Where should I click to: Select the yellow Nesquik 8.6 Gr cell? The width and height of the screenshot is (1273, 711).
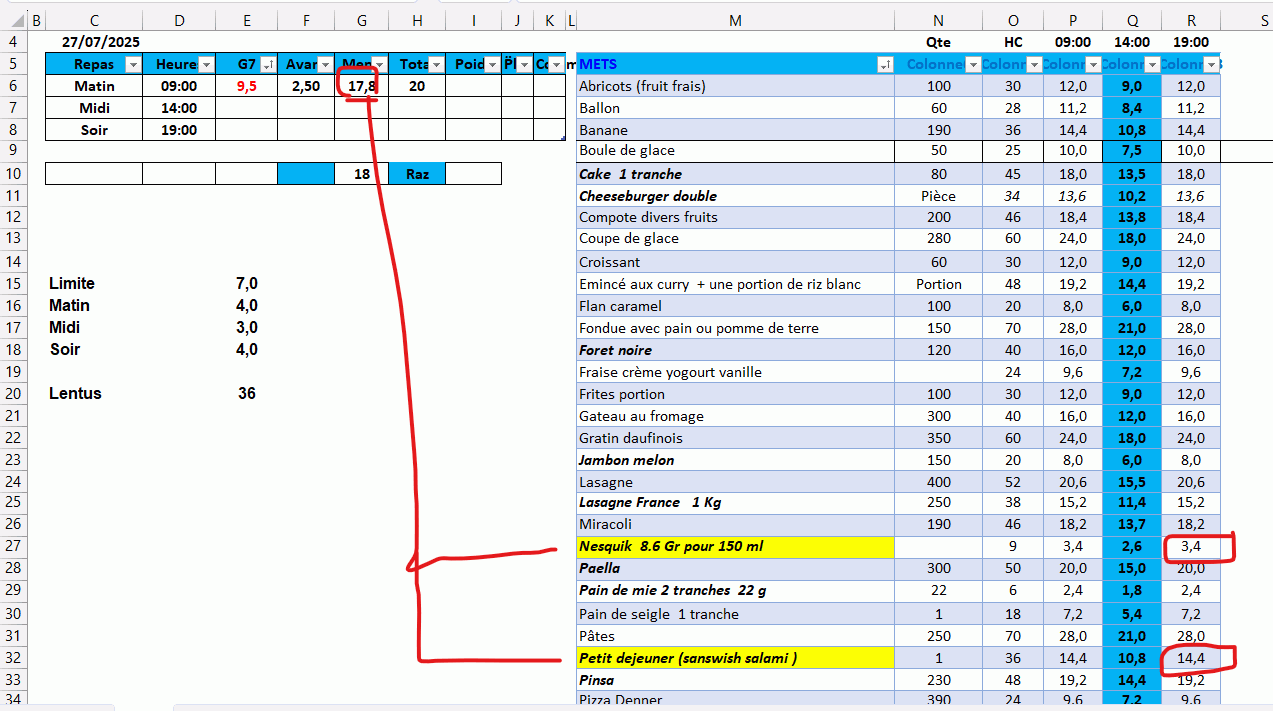pos(735,547)
